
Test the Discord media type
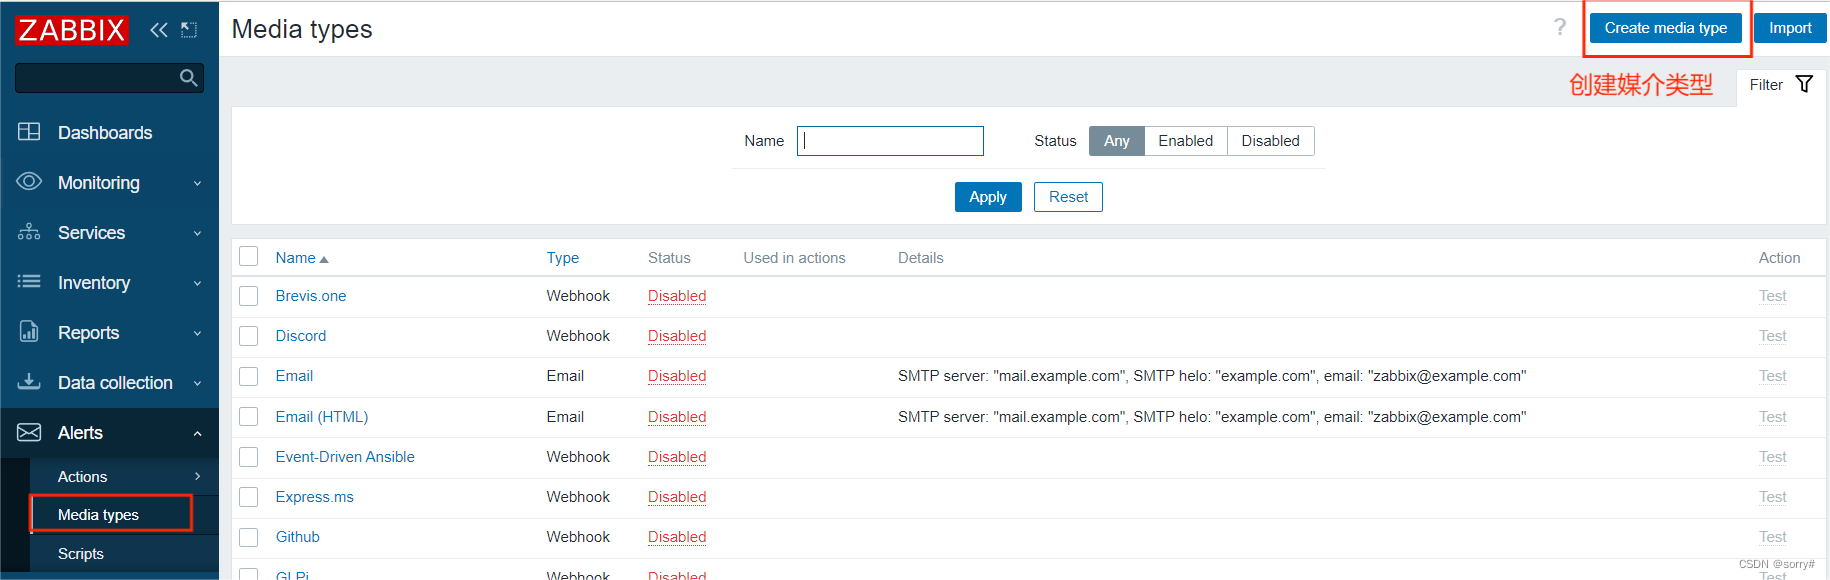[x=1772, y=336]
